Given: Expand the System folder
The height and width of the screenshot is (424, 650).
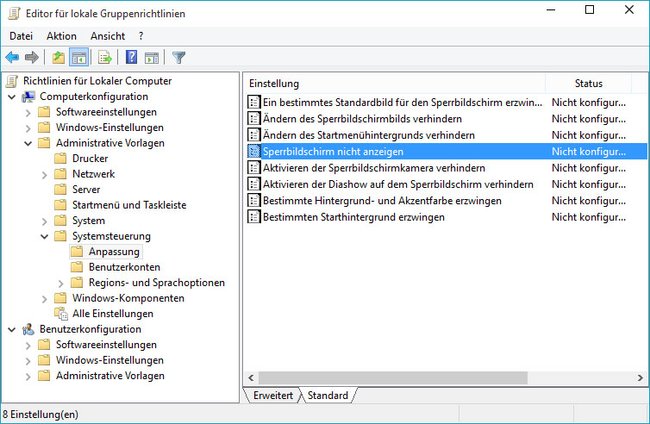Looking at the screenshot, I should point(44,221).
